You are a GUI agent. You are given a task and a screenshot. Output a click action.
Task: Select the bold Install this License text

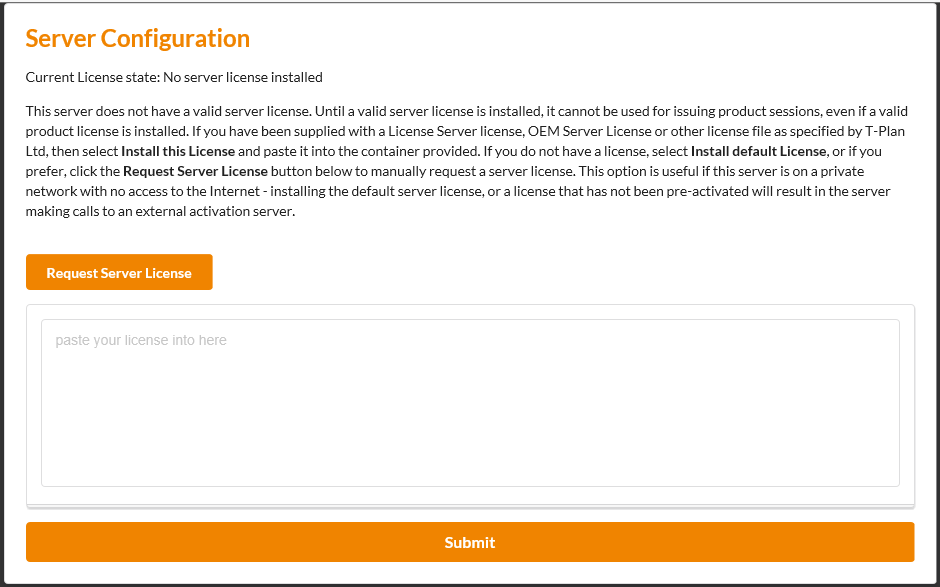(178, 151)
